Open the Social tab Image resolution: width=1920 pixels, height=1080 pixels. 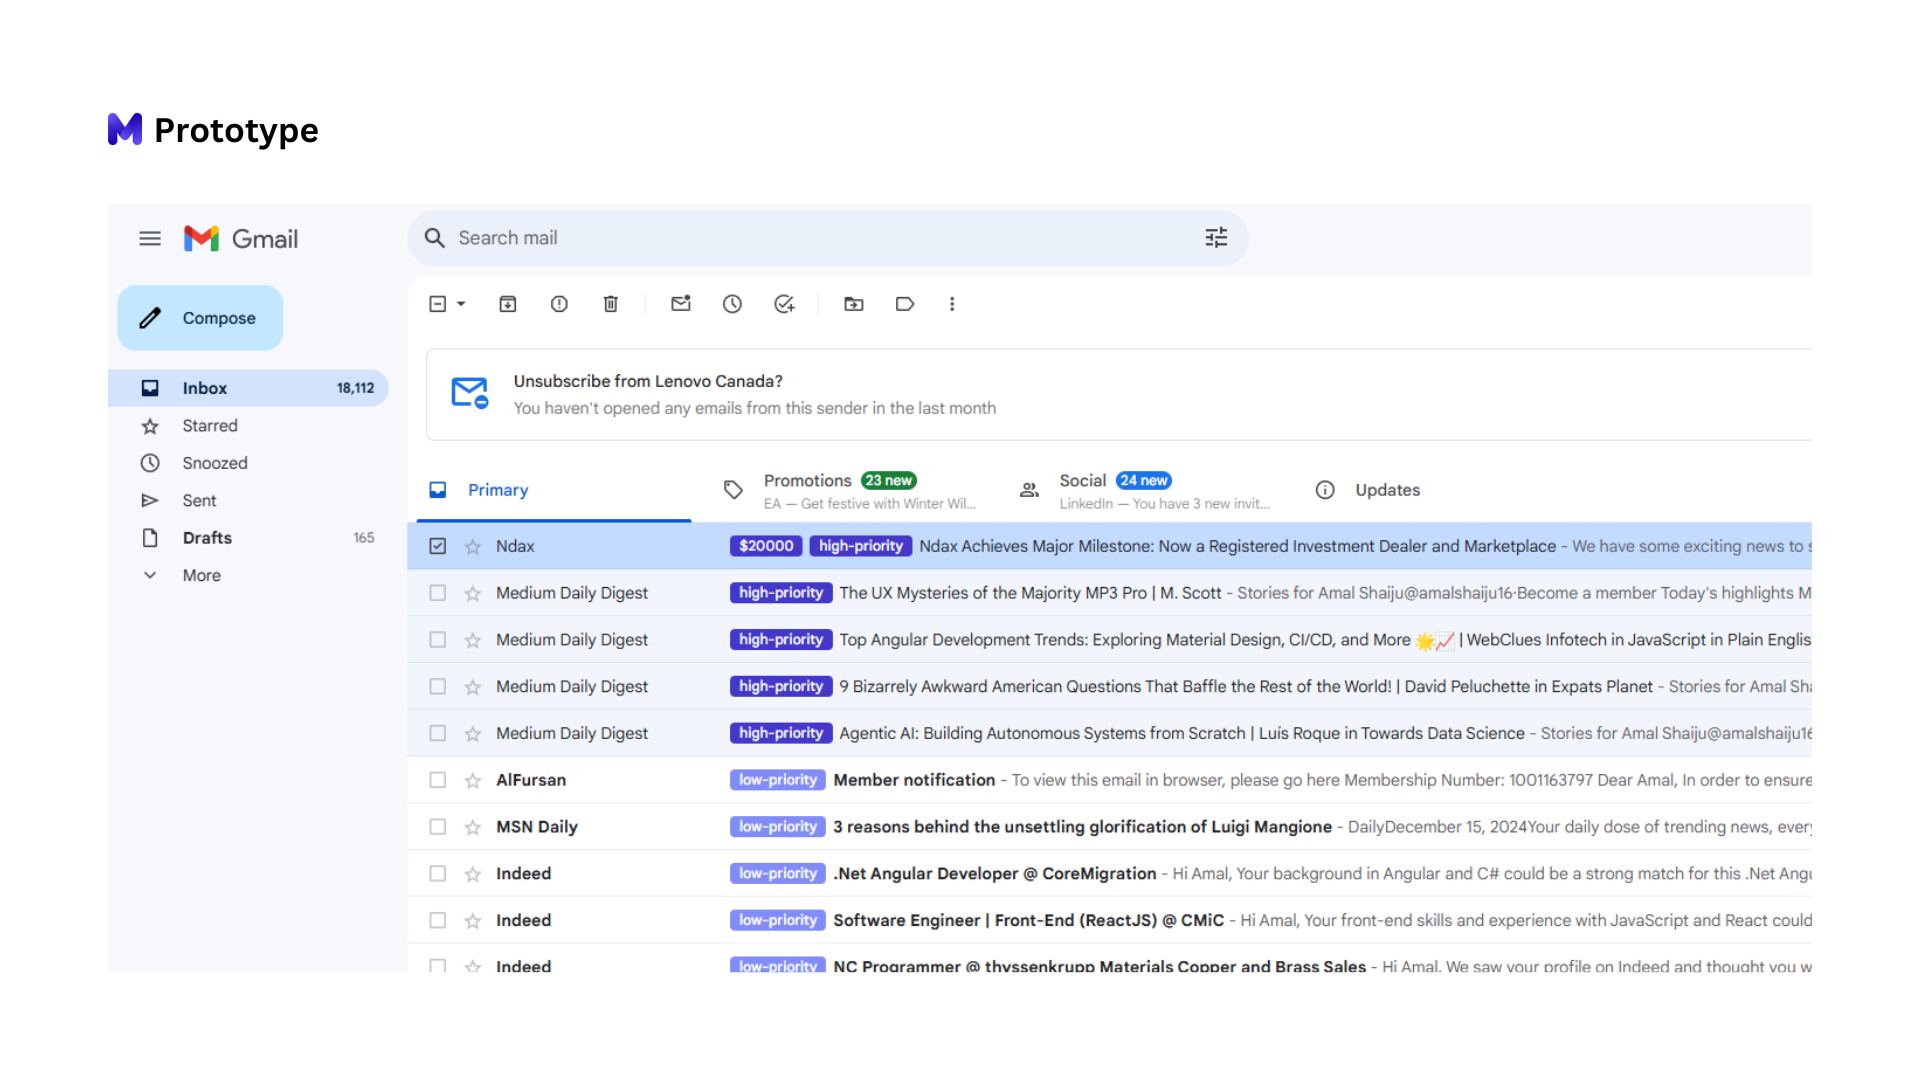tap(1082, 481)
